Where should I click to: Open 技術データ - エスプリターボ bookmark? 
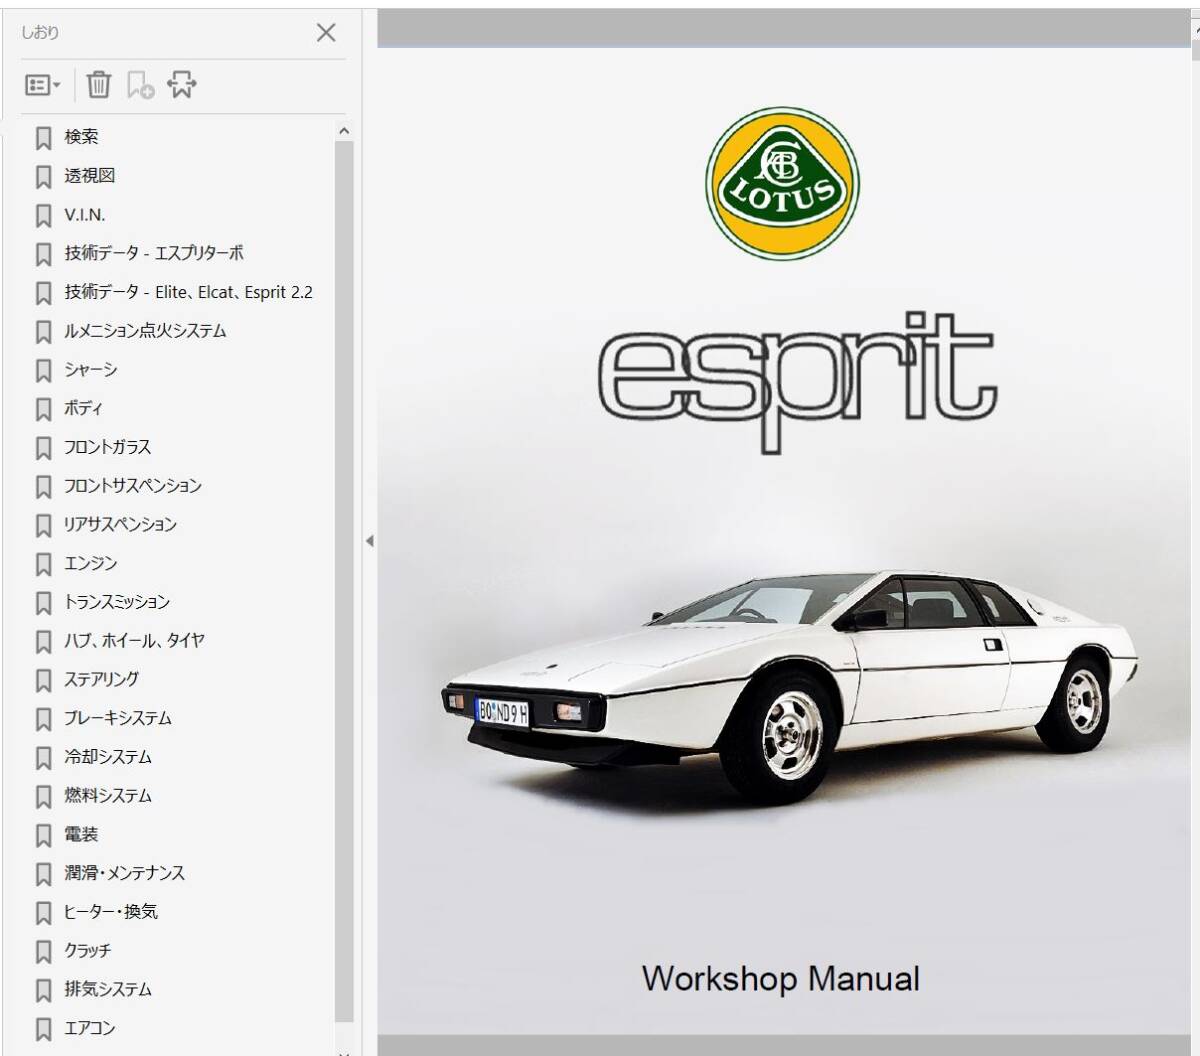point(154,254)
